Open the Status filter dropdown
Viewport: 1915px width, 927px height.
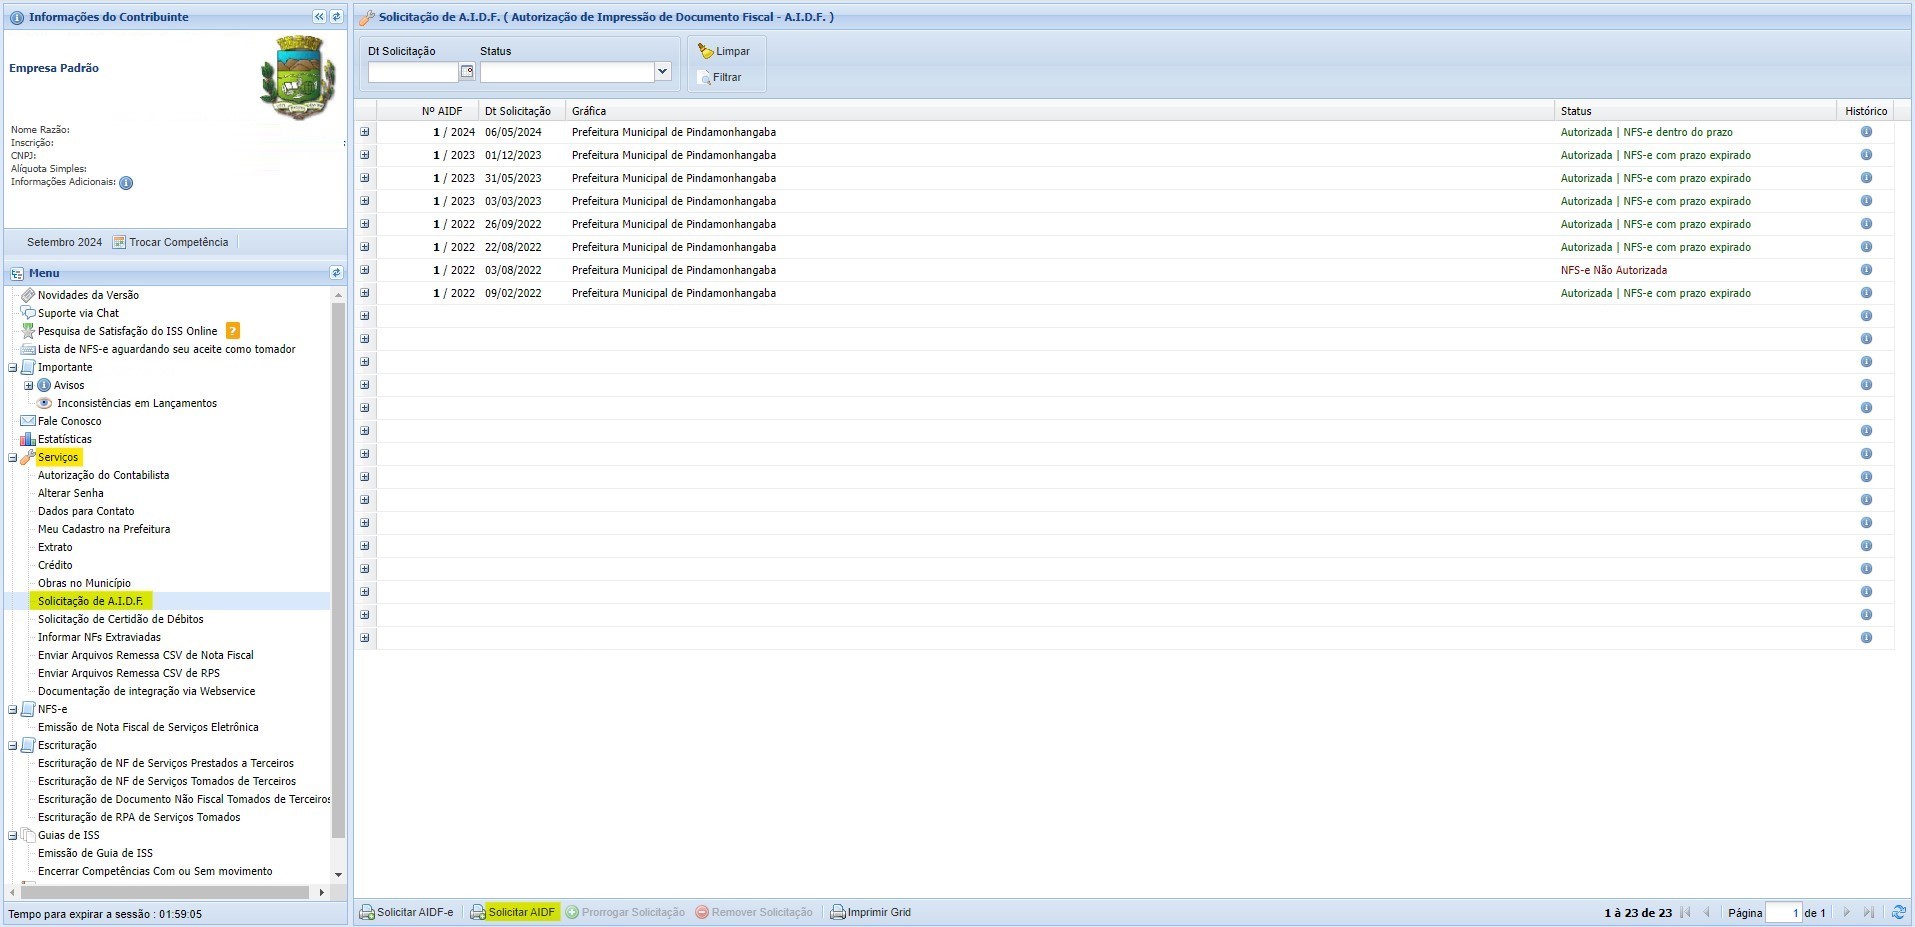(662, 72)
